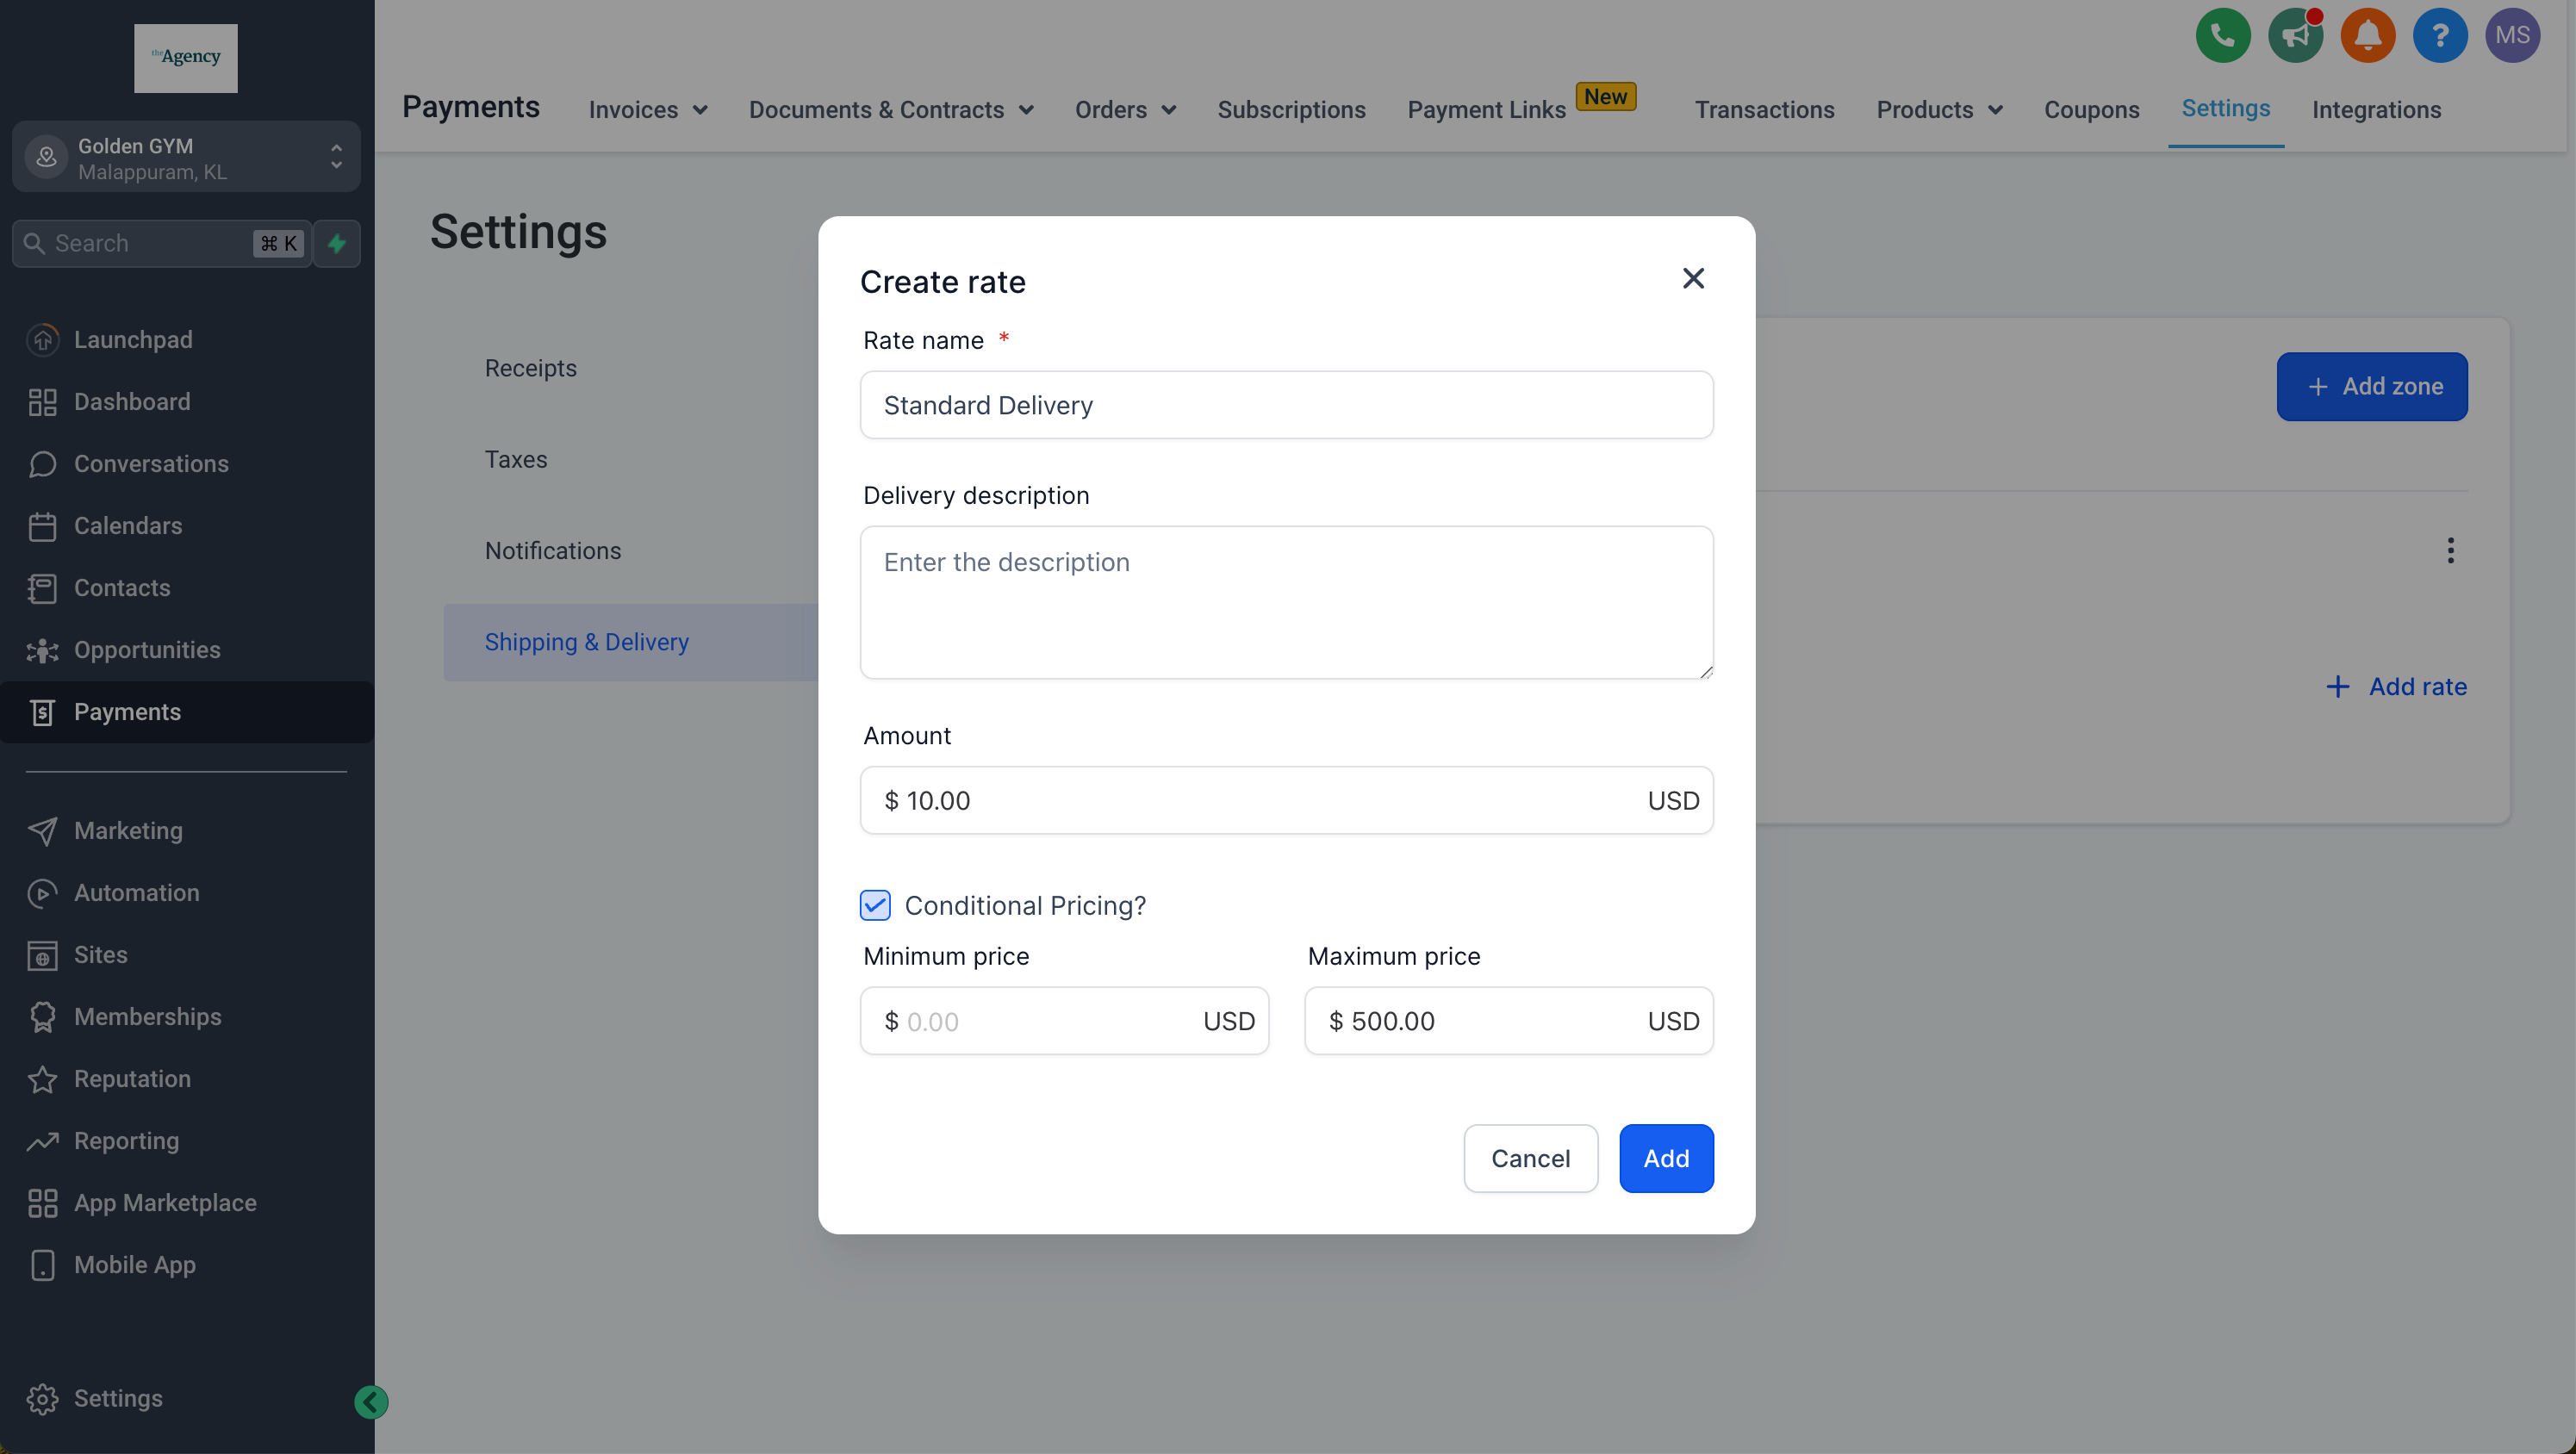This screenshot has height=1454, width=2576.
Task: Switch to the Transactions tab
Action: pos(1764,110)
